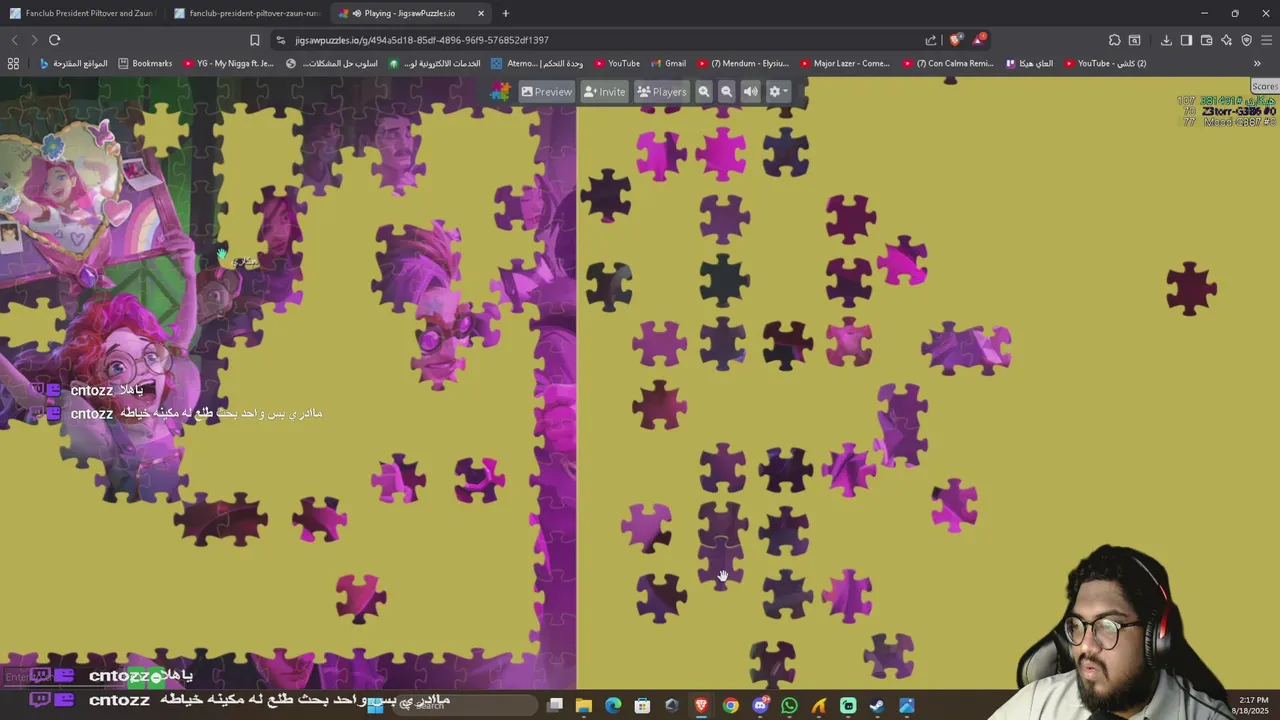Open the Atemo bookmark

[536, 63]
